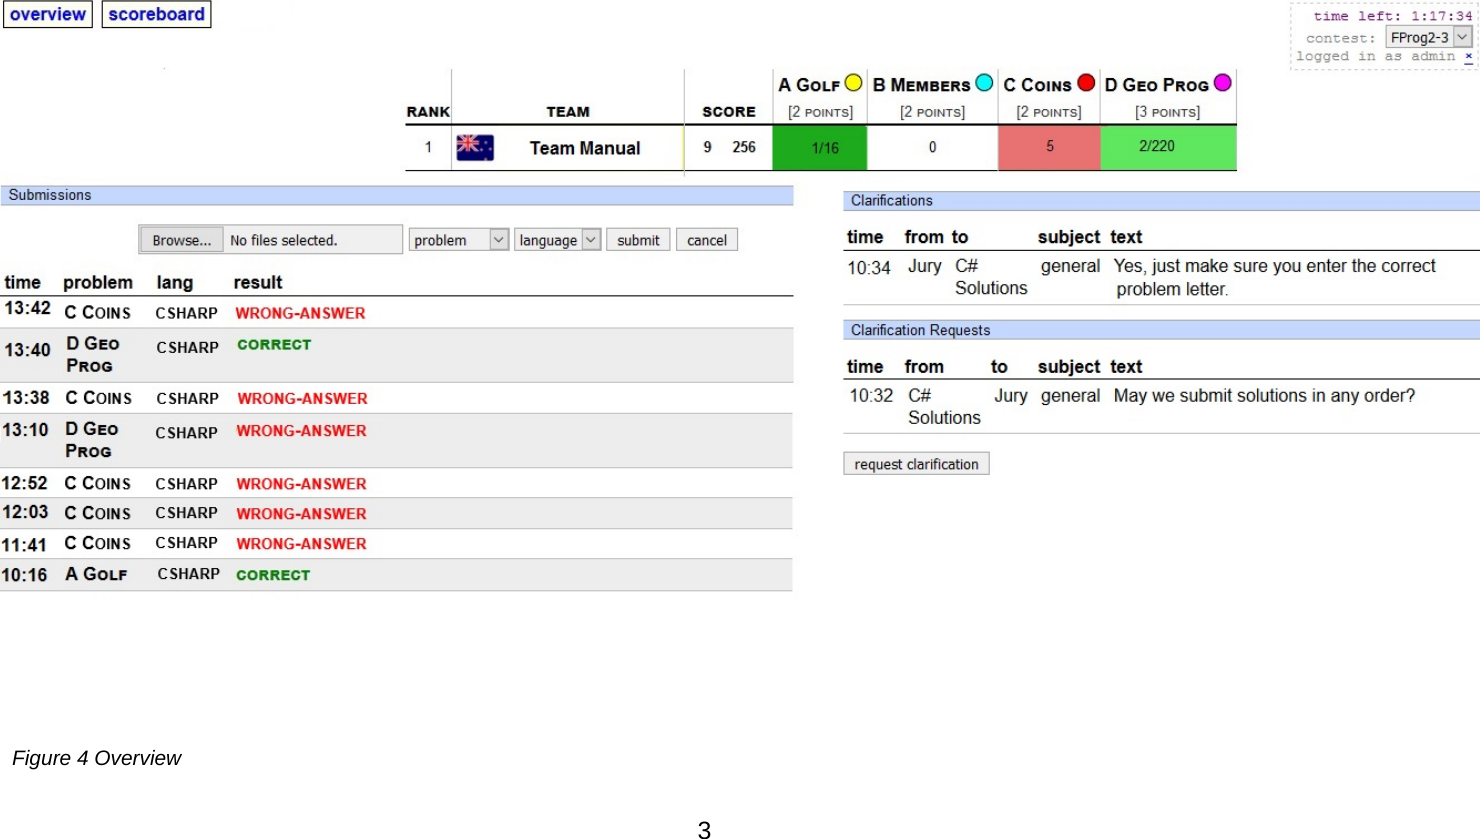Click the Team Manual team name
The image size is (1480, 839).
tap(585, 148)
